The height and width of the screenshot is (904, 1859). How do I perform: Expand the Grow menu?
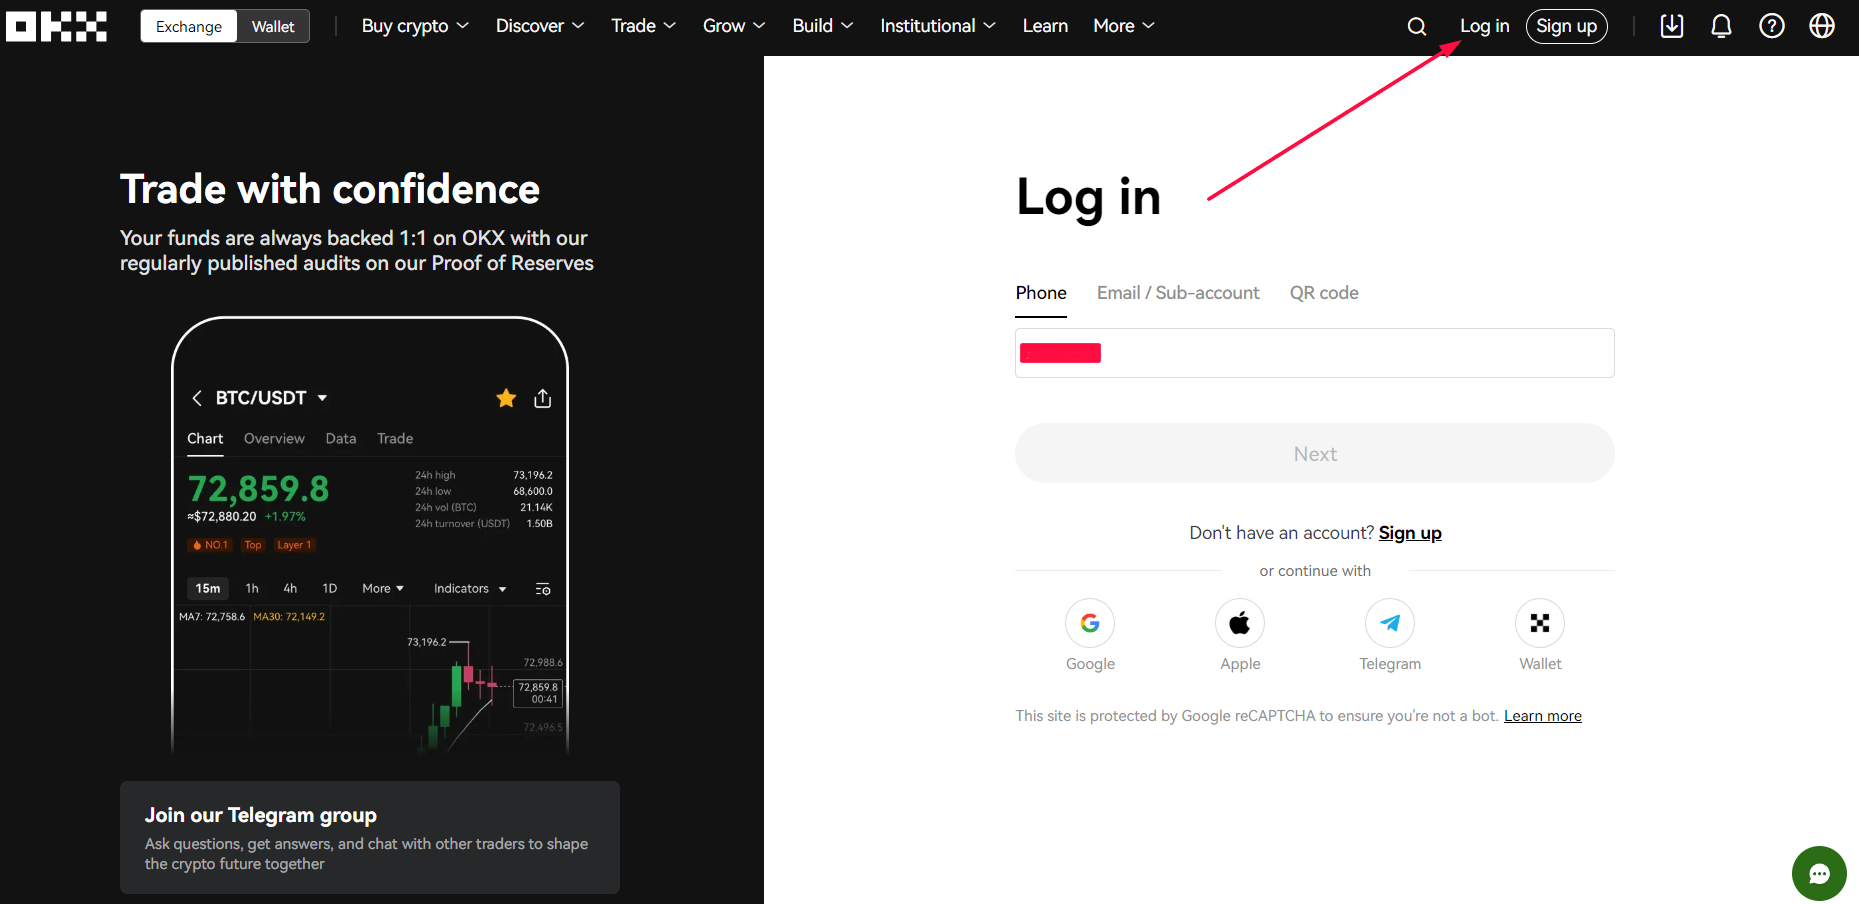point(734,26)
